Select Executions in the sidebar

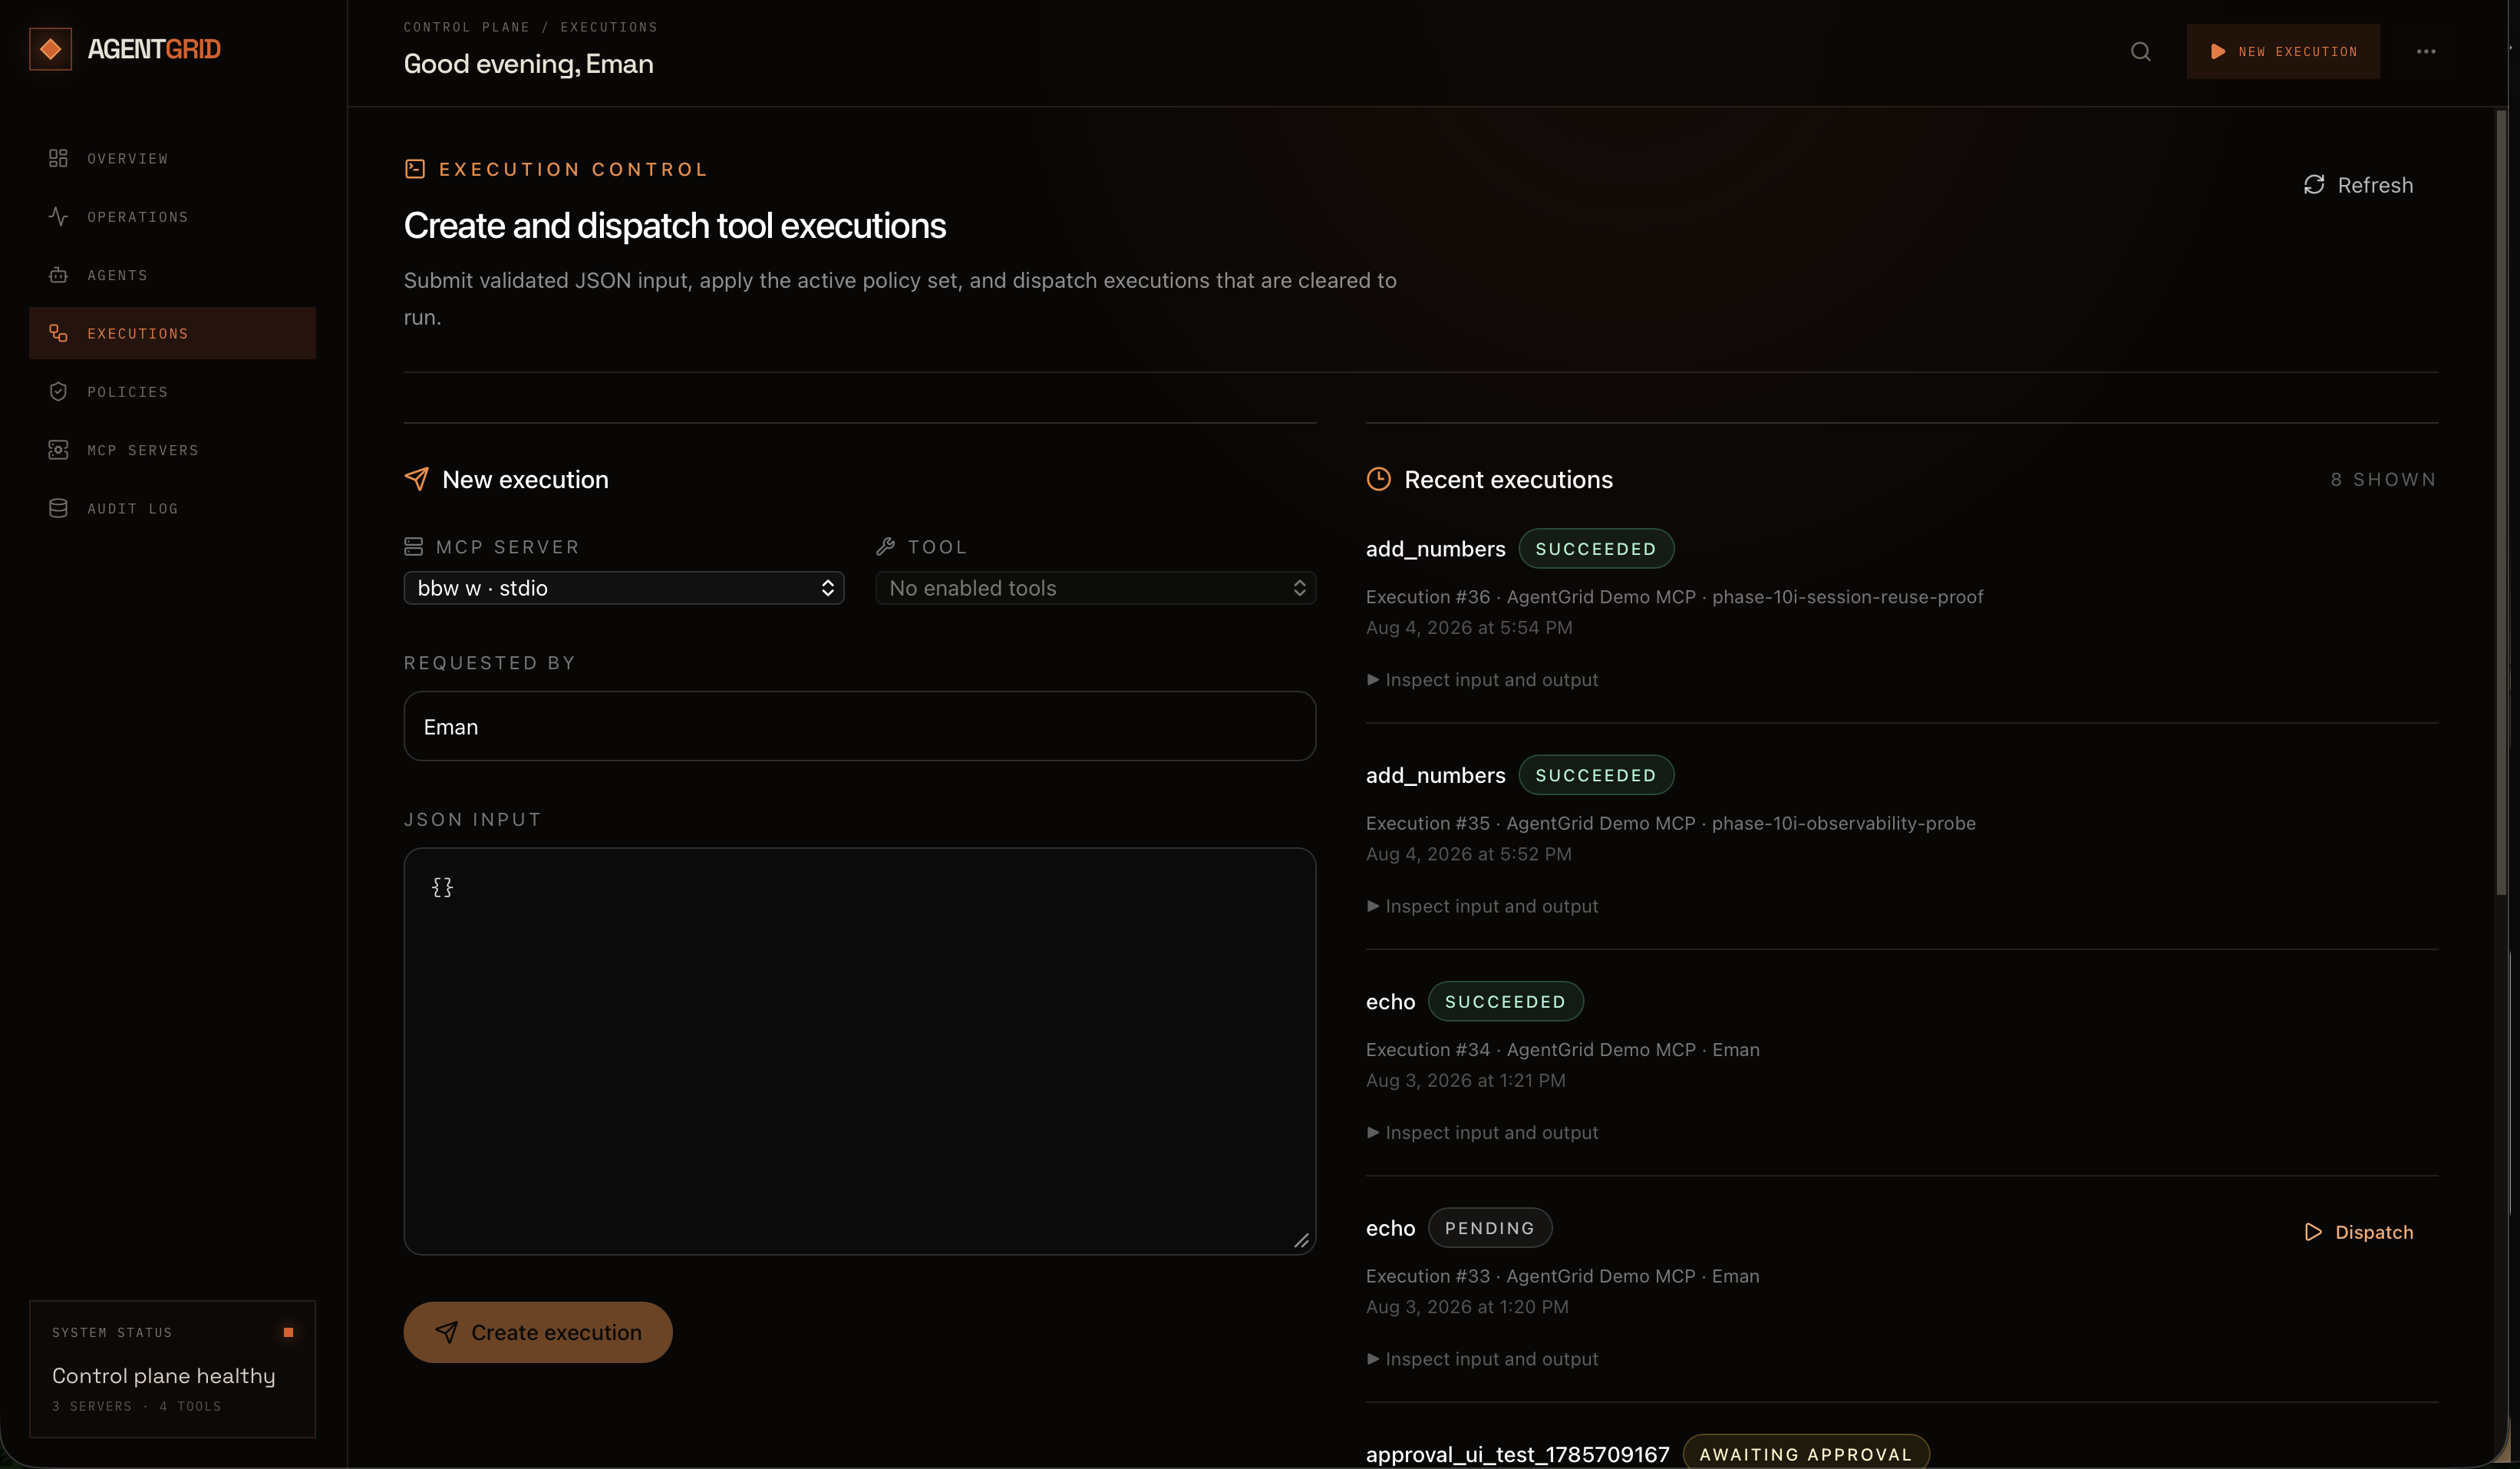pos(172,333)
